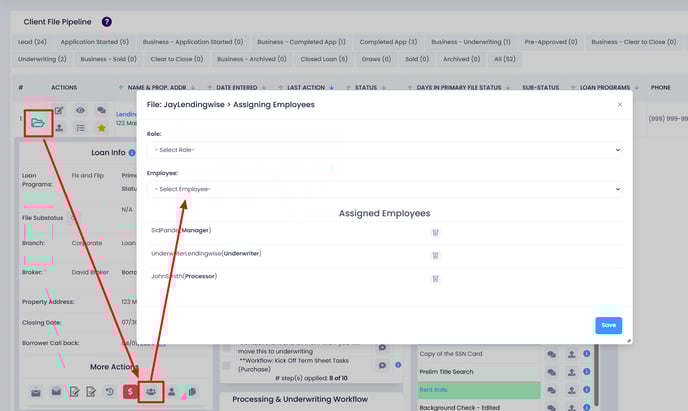Switch to the Closed Loan (6) tab
688x411 pixels.
coord(324,59)
